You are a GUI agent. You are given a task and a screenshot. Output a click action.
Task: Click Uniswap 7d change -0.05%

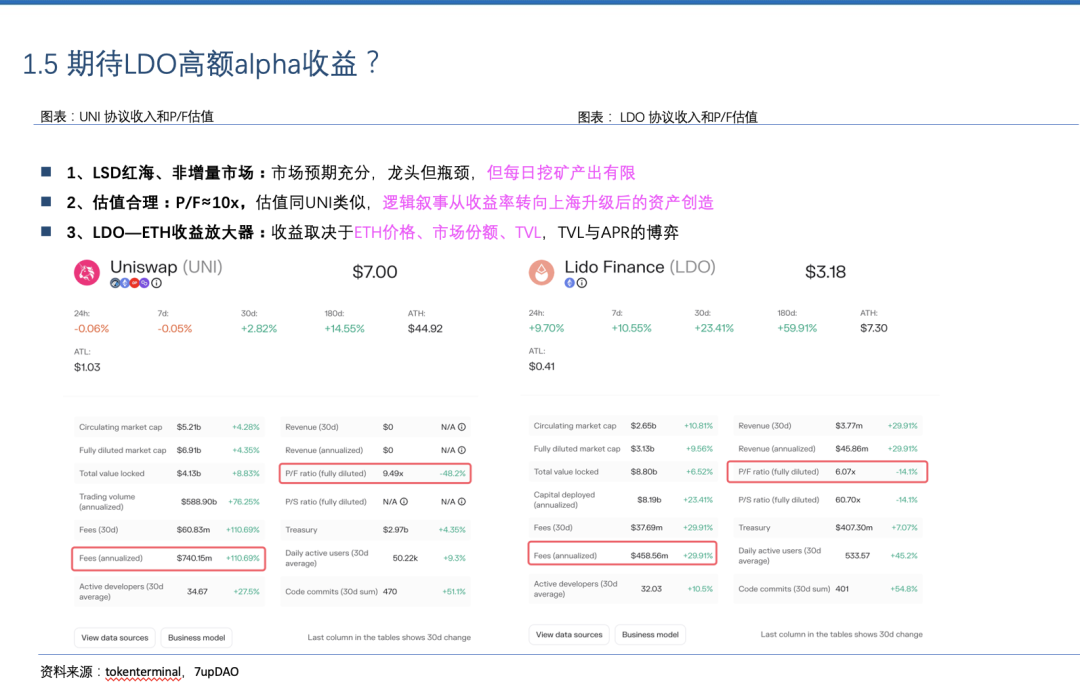click(x=175, y=329)
